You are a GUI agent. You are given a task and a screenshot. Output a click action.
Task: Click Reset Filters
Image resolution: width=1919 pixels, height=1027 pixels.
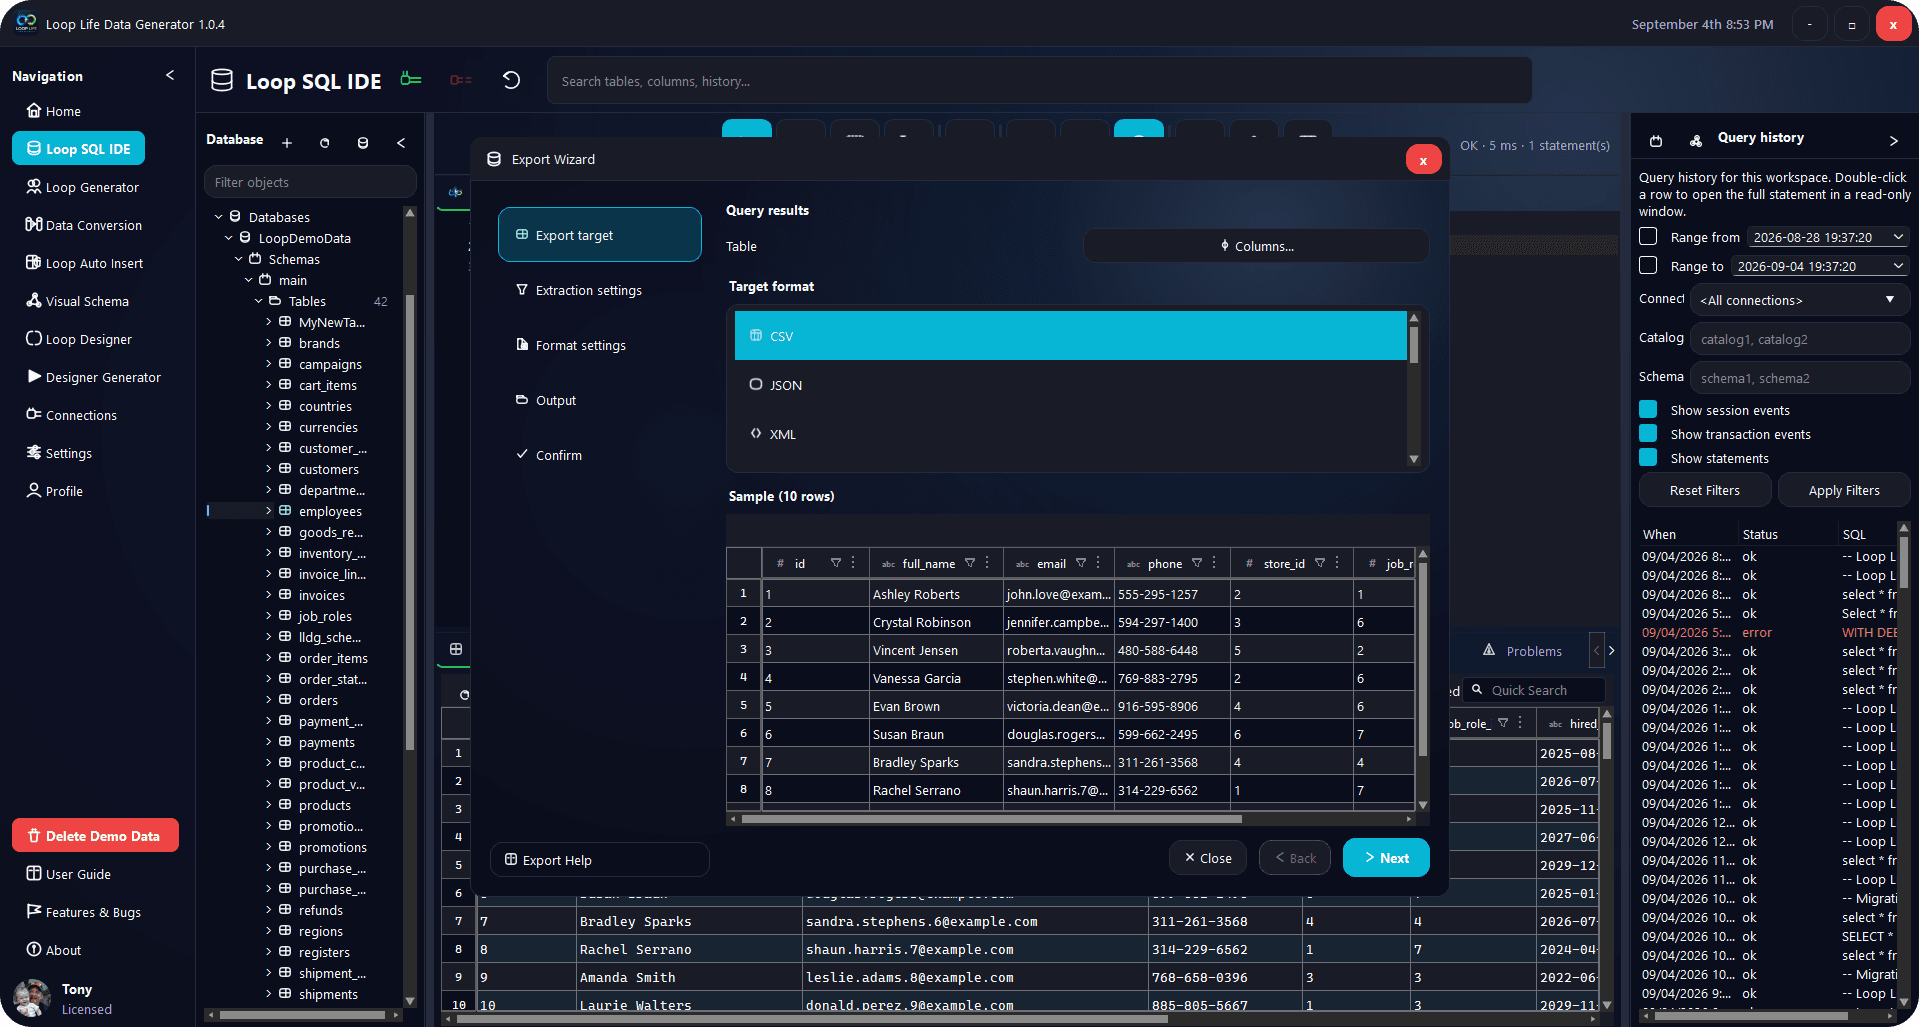point(1705,490)
